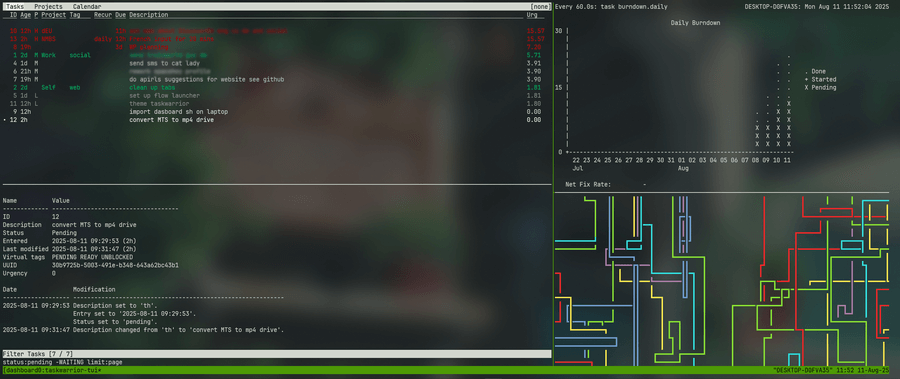Viewport: 900px width, 379px height.
Task: Click the 'Pending' legend entry in burndown chart
Action: point(820,87)
